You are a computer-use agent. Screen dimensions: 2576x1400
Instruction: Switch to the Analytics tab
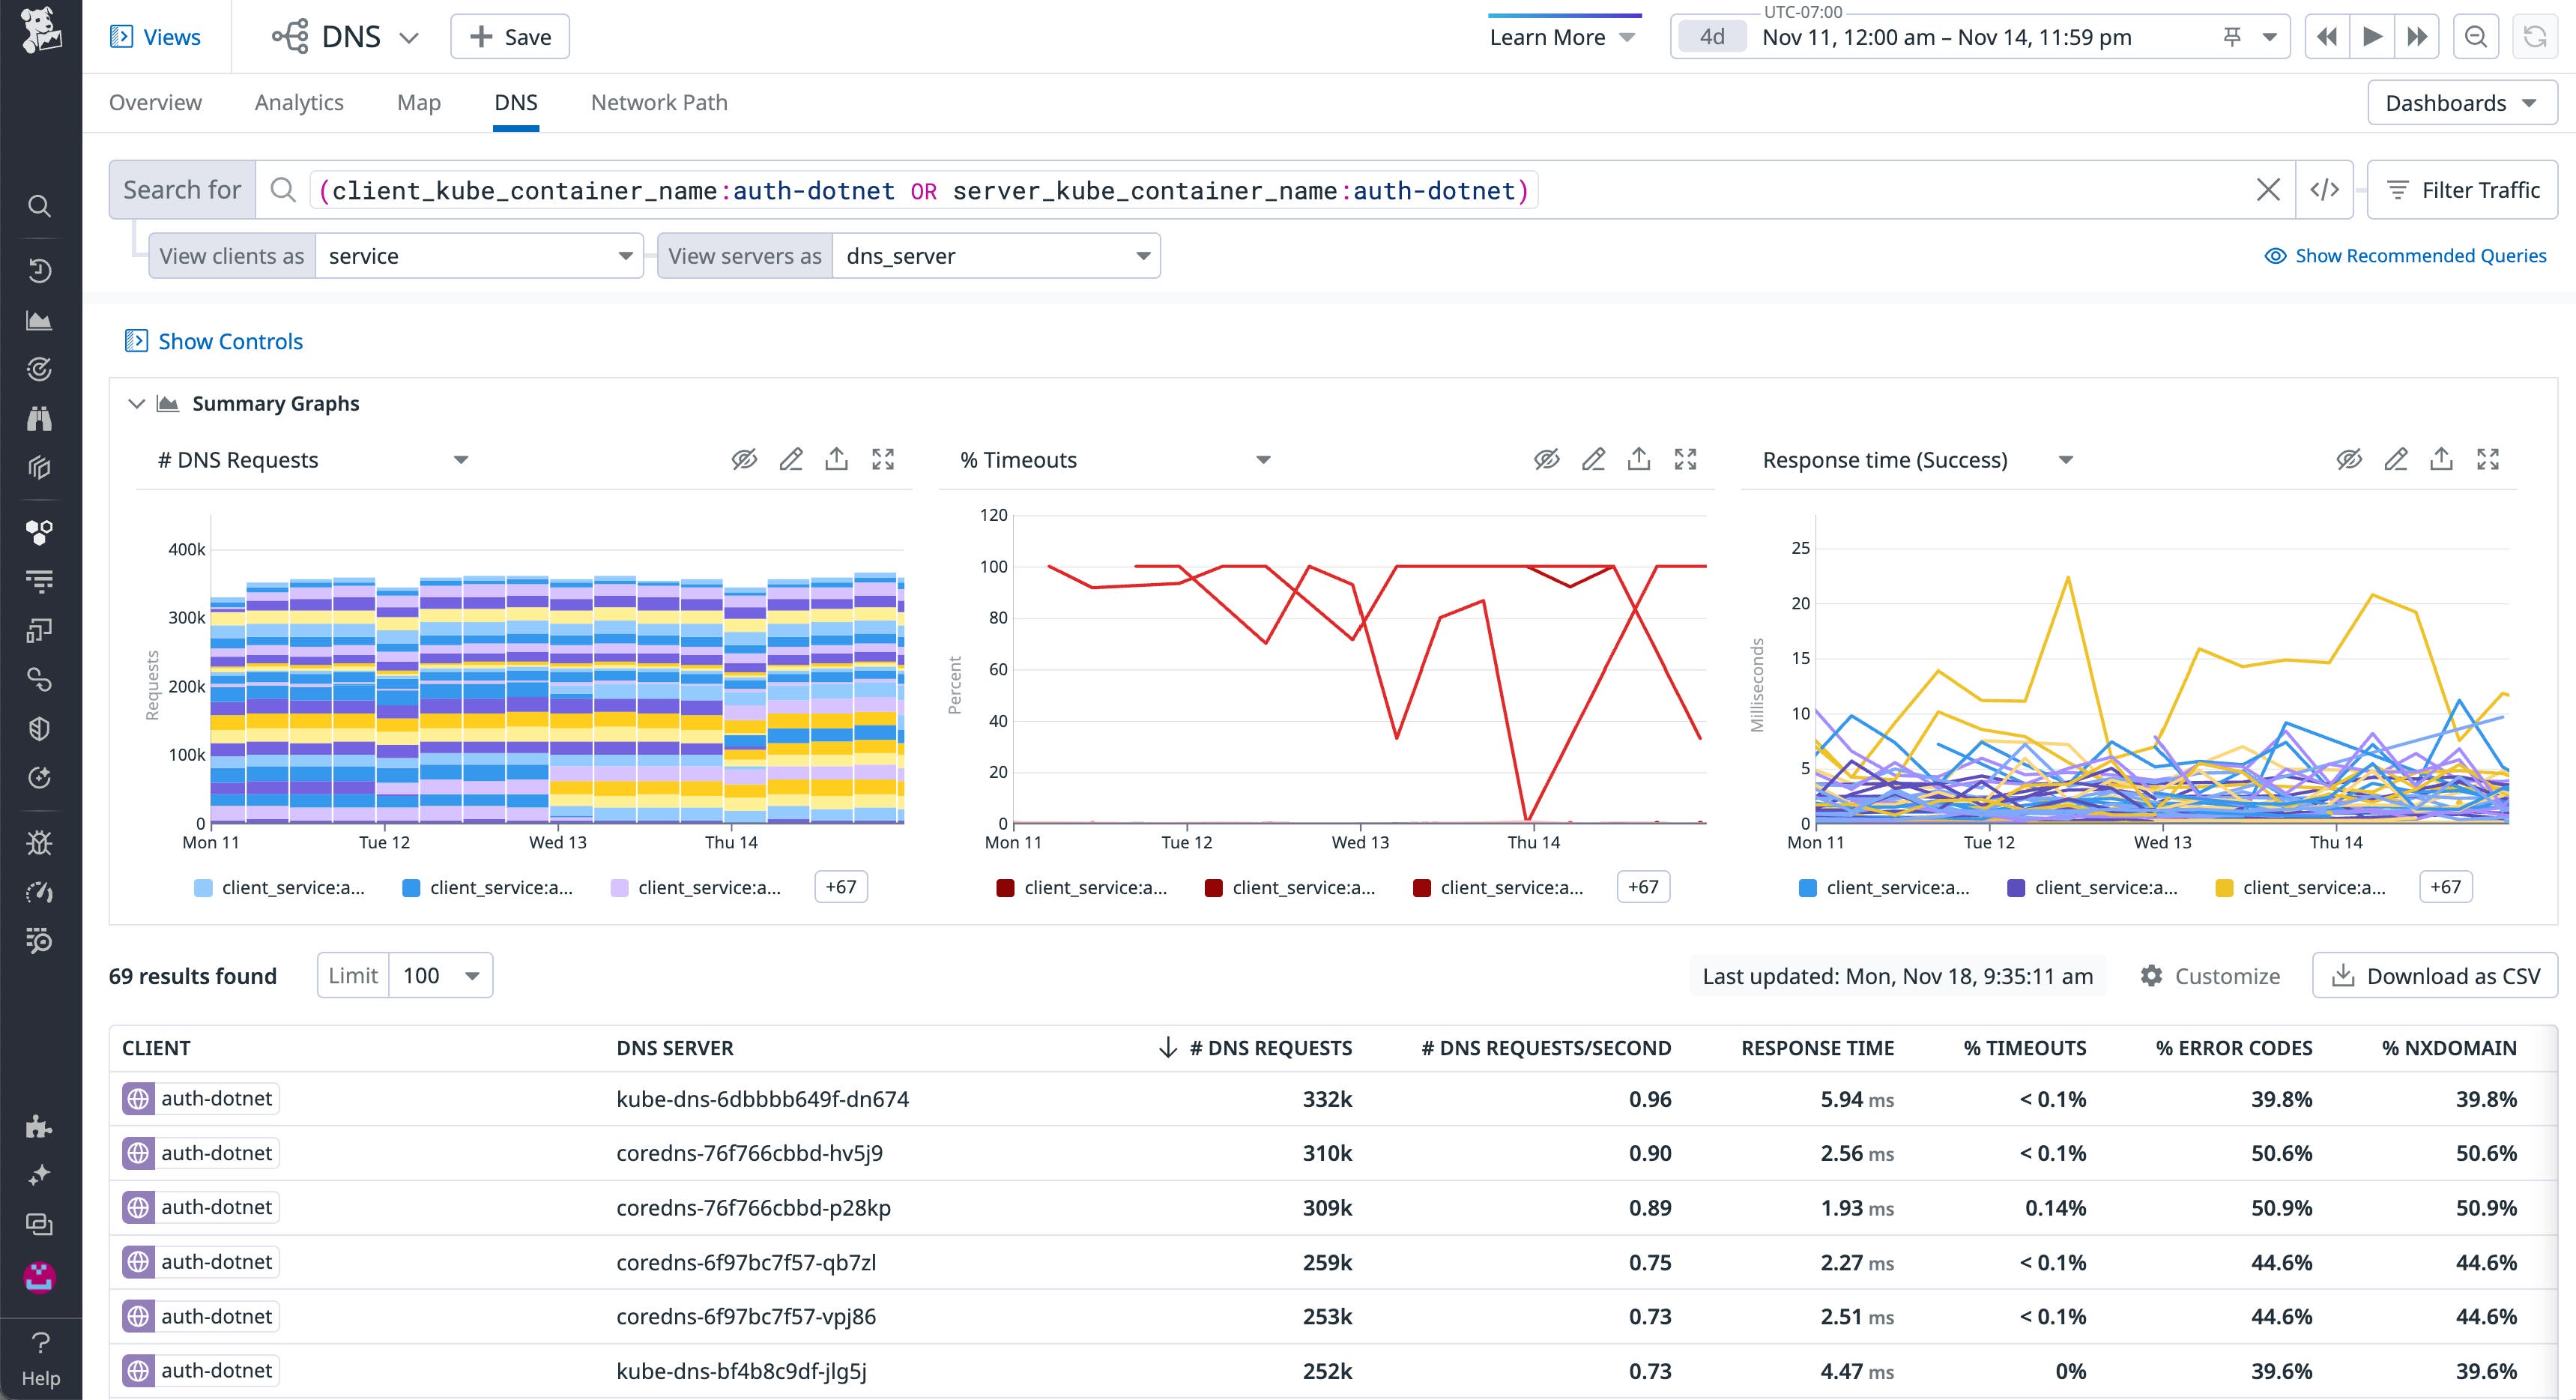pos(298,102)
